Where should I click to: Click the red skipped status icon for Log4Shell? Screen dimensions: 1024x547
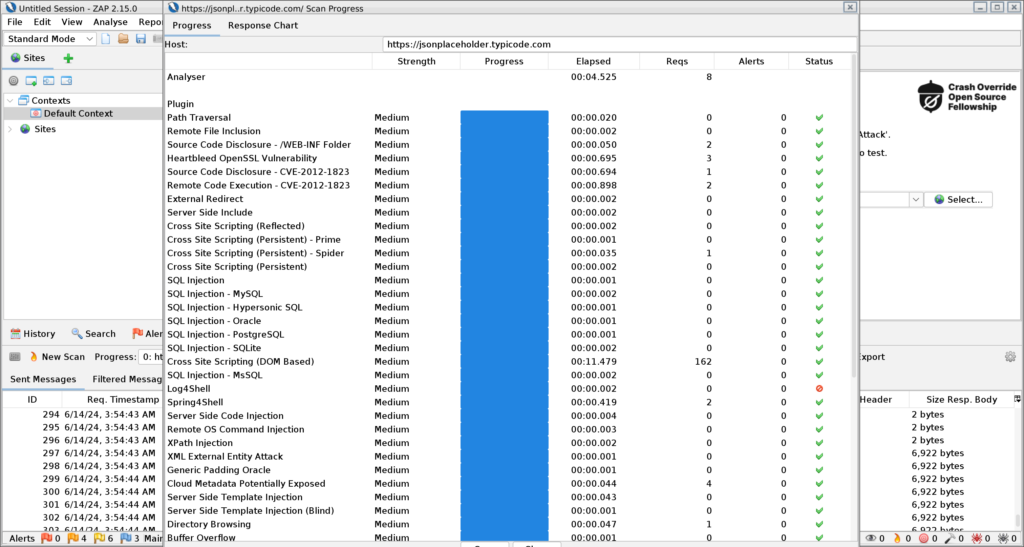[819, 388]
